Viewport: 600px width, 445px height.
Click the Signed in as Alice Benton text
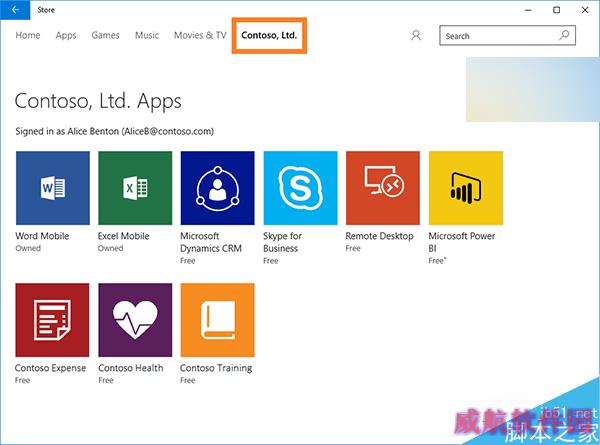(114, 131)
